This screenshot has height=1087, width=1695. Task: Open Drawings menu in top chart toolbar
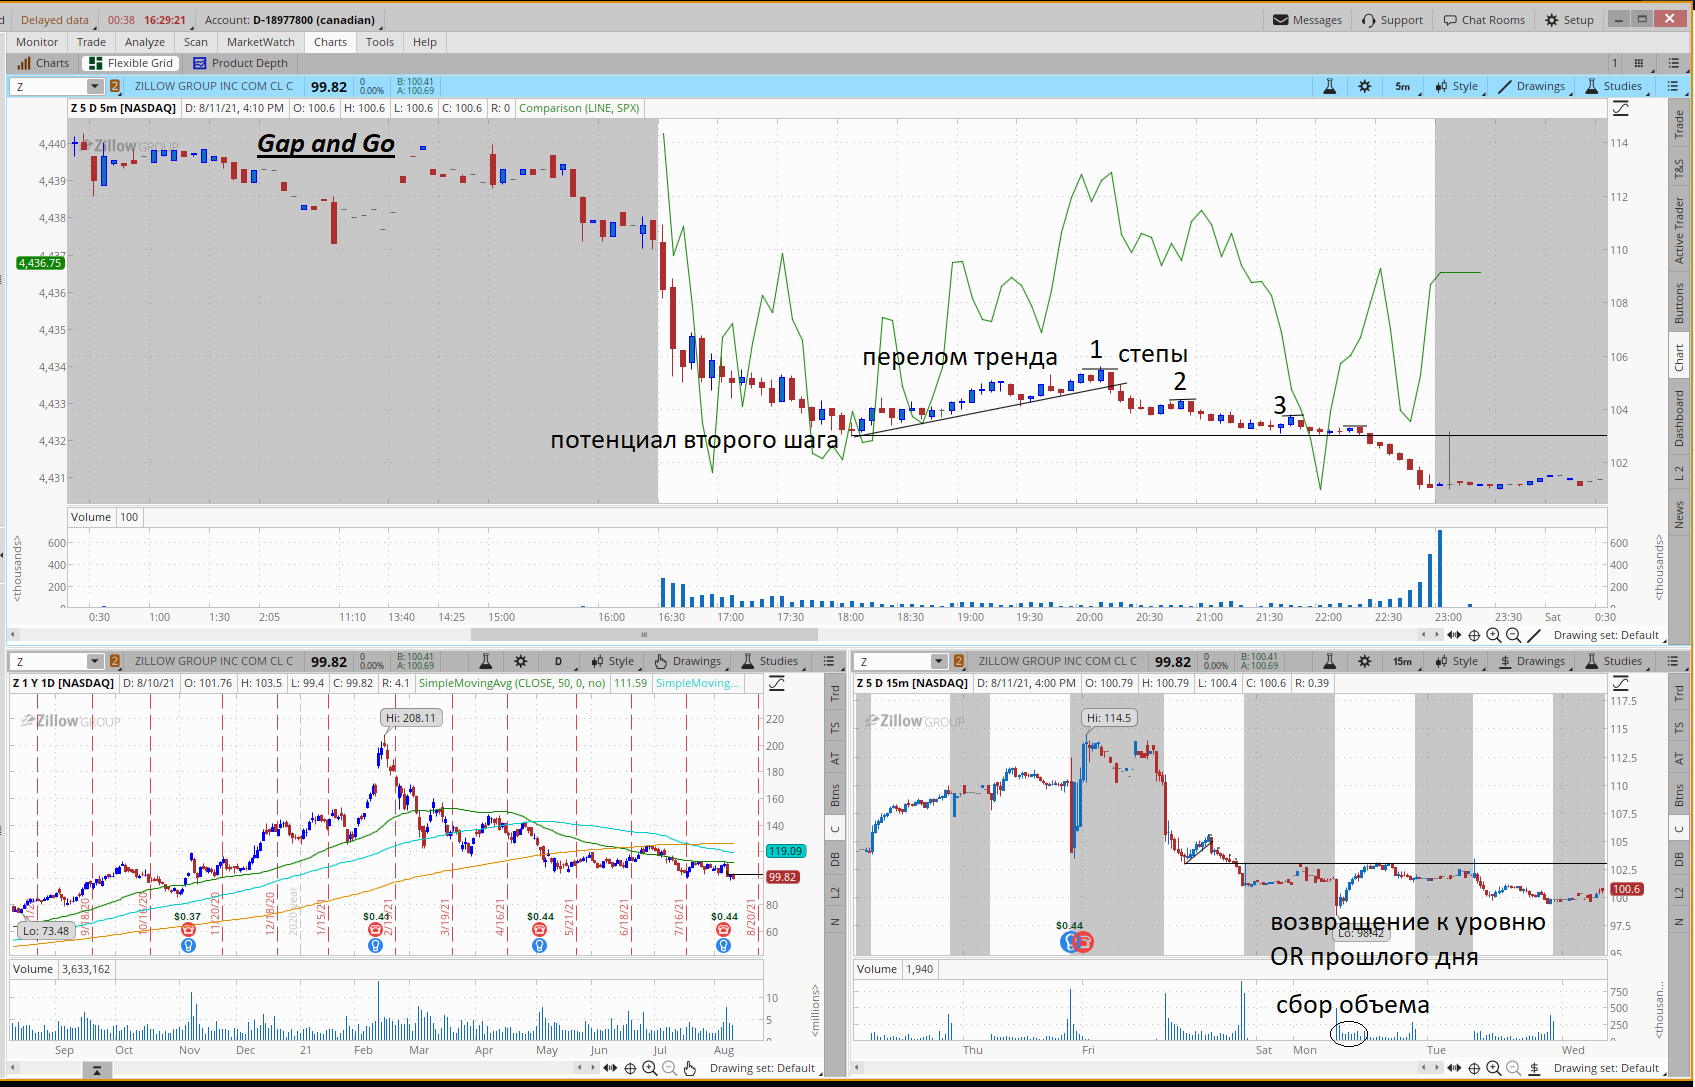pos(1532,87)
